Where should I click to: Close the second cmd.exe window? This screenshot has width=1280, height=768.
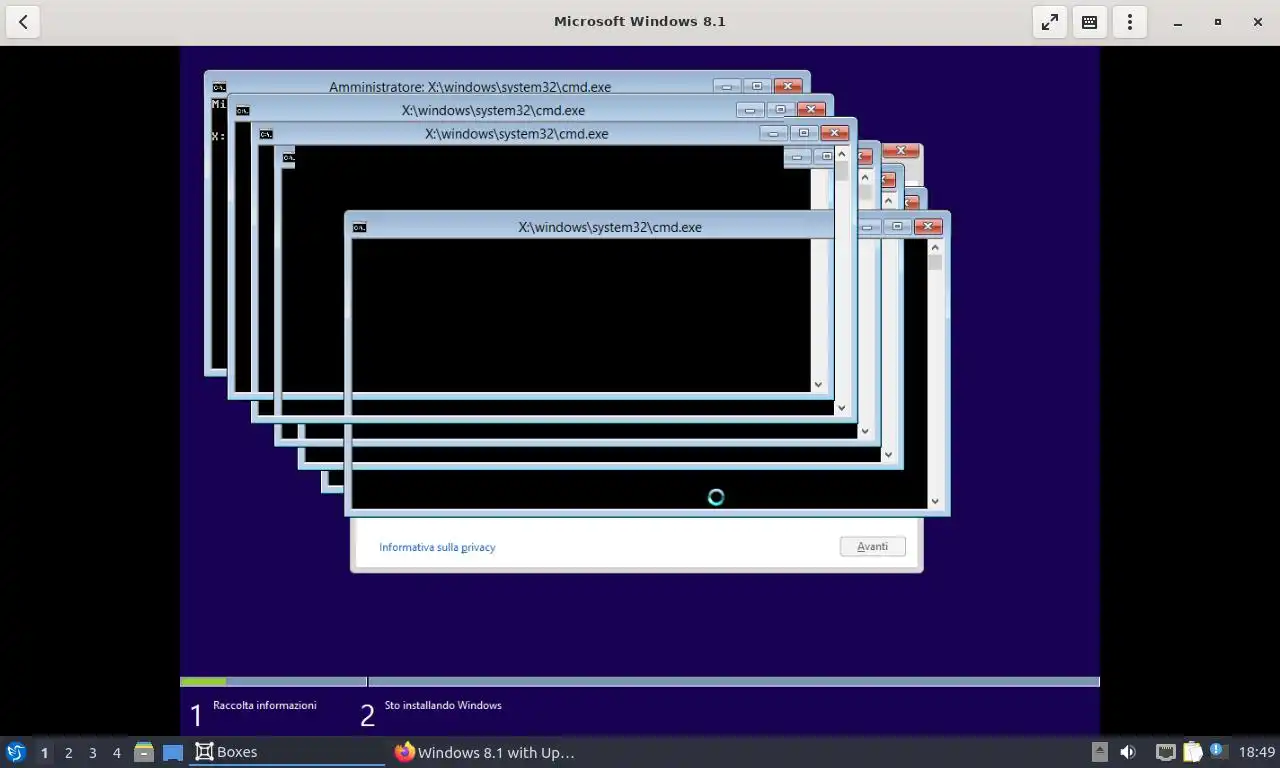(811, 109)
